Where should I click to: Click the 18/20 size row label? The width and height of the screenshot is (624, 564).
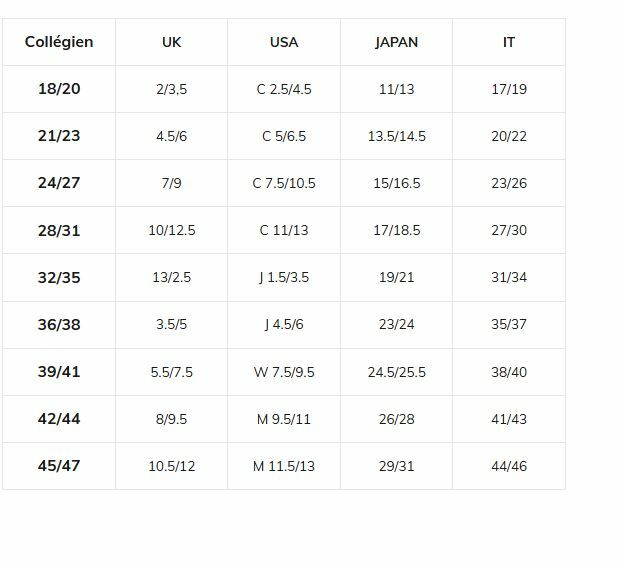click(59, 89)
